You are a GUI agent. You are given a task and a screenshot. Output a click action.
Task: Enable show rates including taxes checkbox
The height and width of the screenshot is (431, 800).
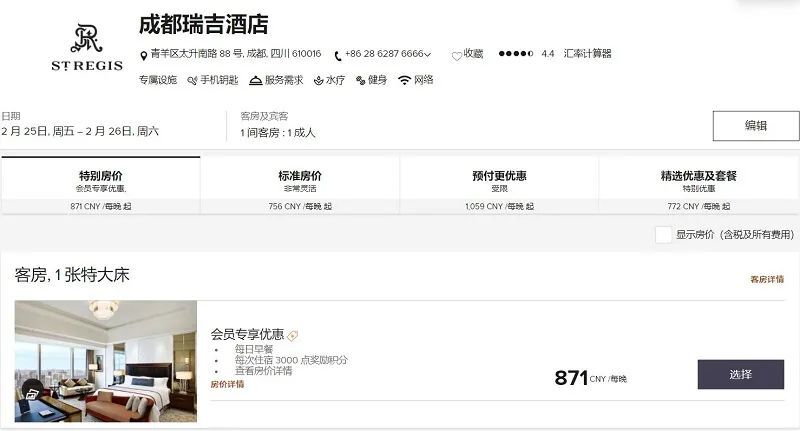[663, 235]
